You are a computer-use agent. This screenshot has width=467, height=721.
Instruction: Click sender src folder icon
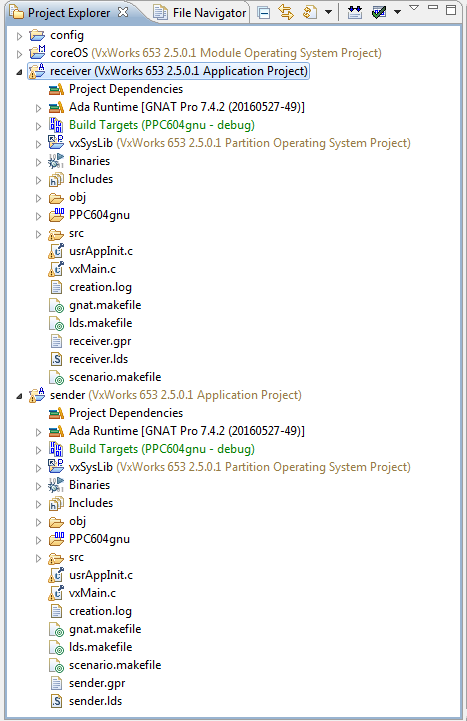56,558
